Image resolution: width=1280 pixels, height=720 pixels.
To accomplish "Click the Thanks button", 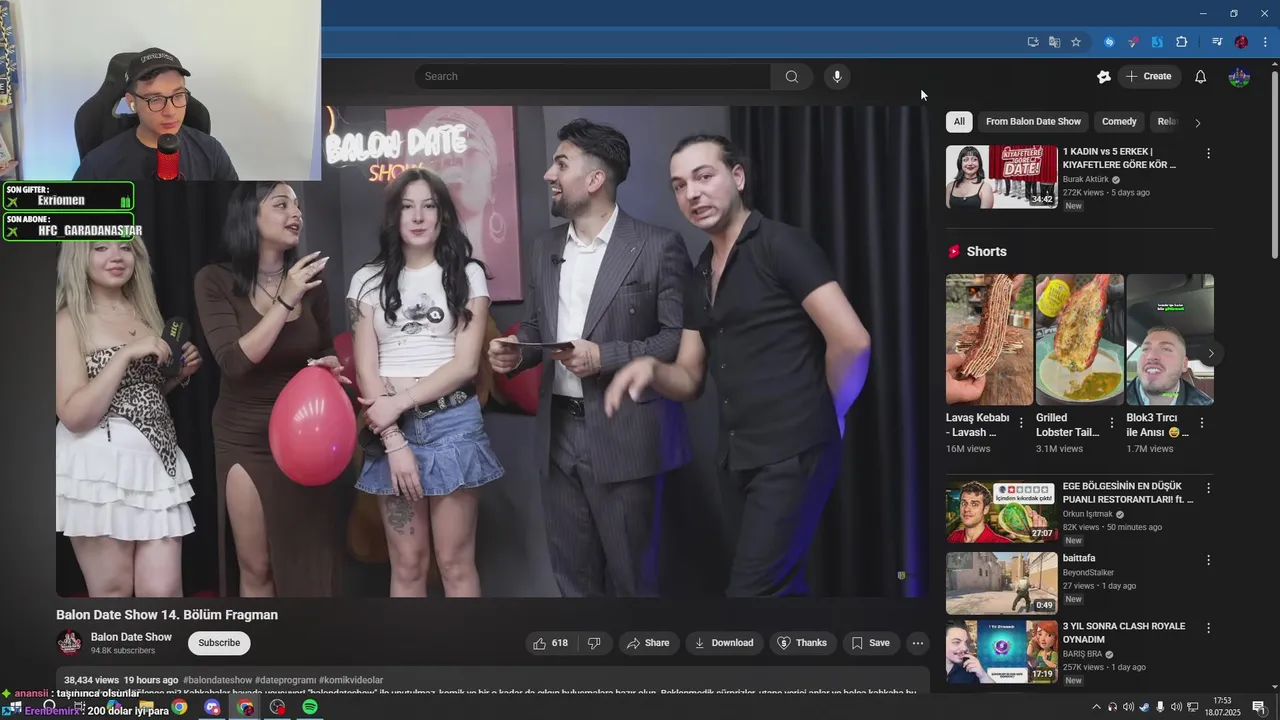I will (x=802, y=643).
